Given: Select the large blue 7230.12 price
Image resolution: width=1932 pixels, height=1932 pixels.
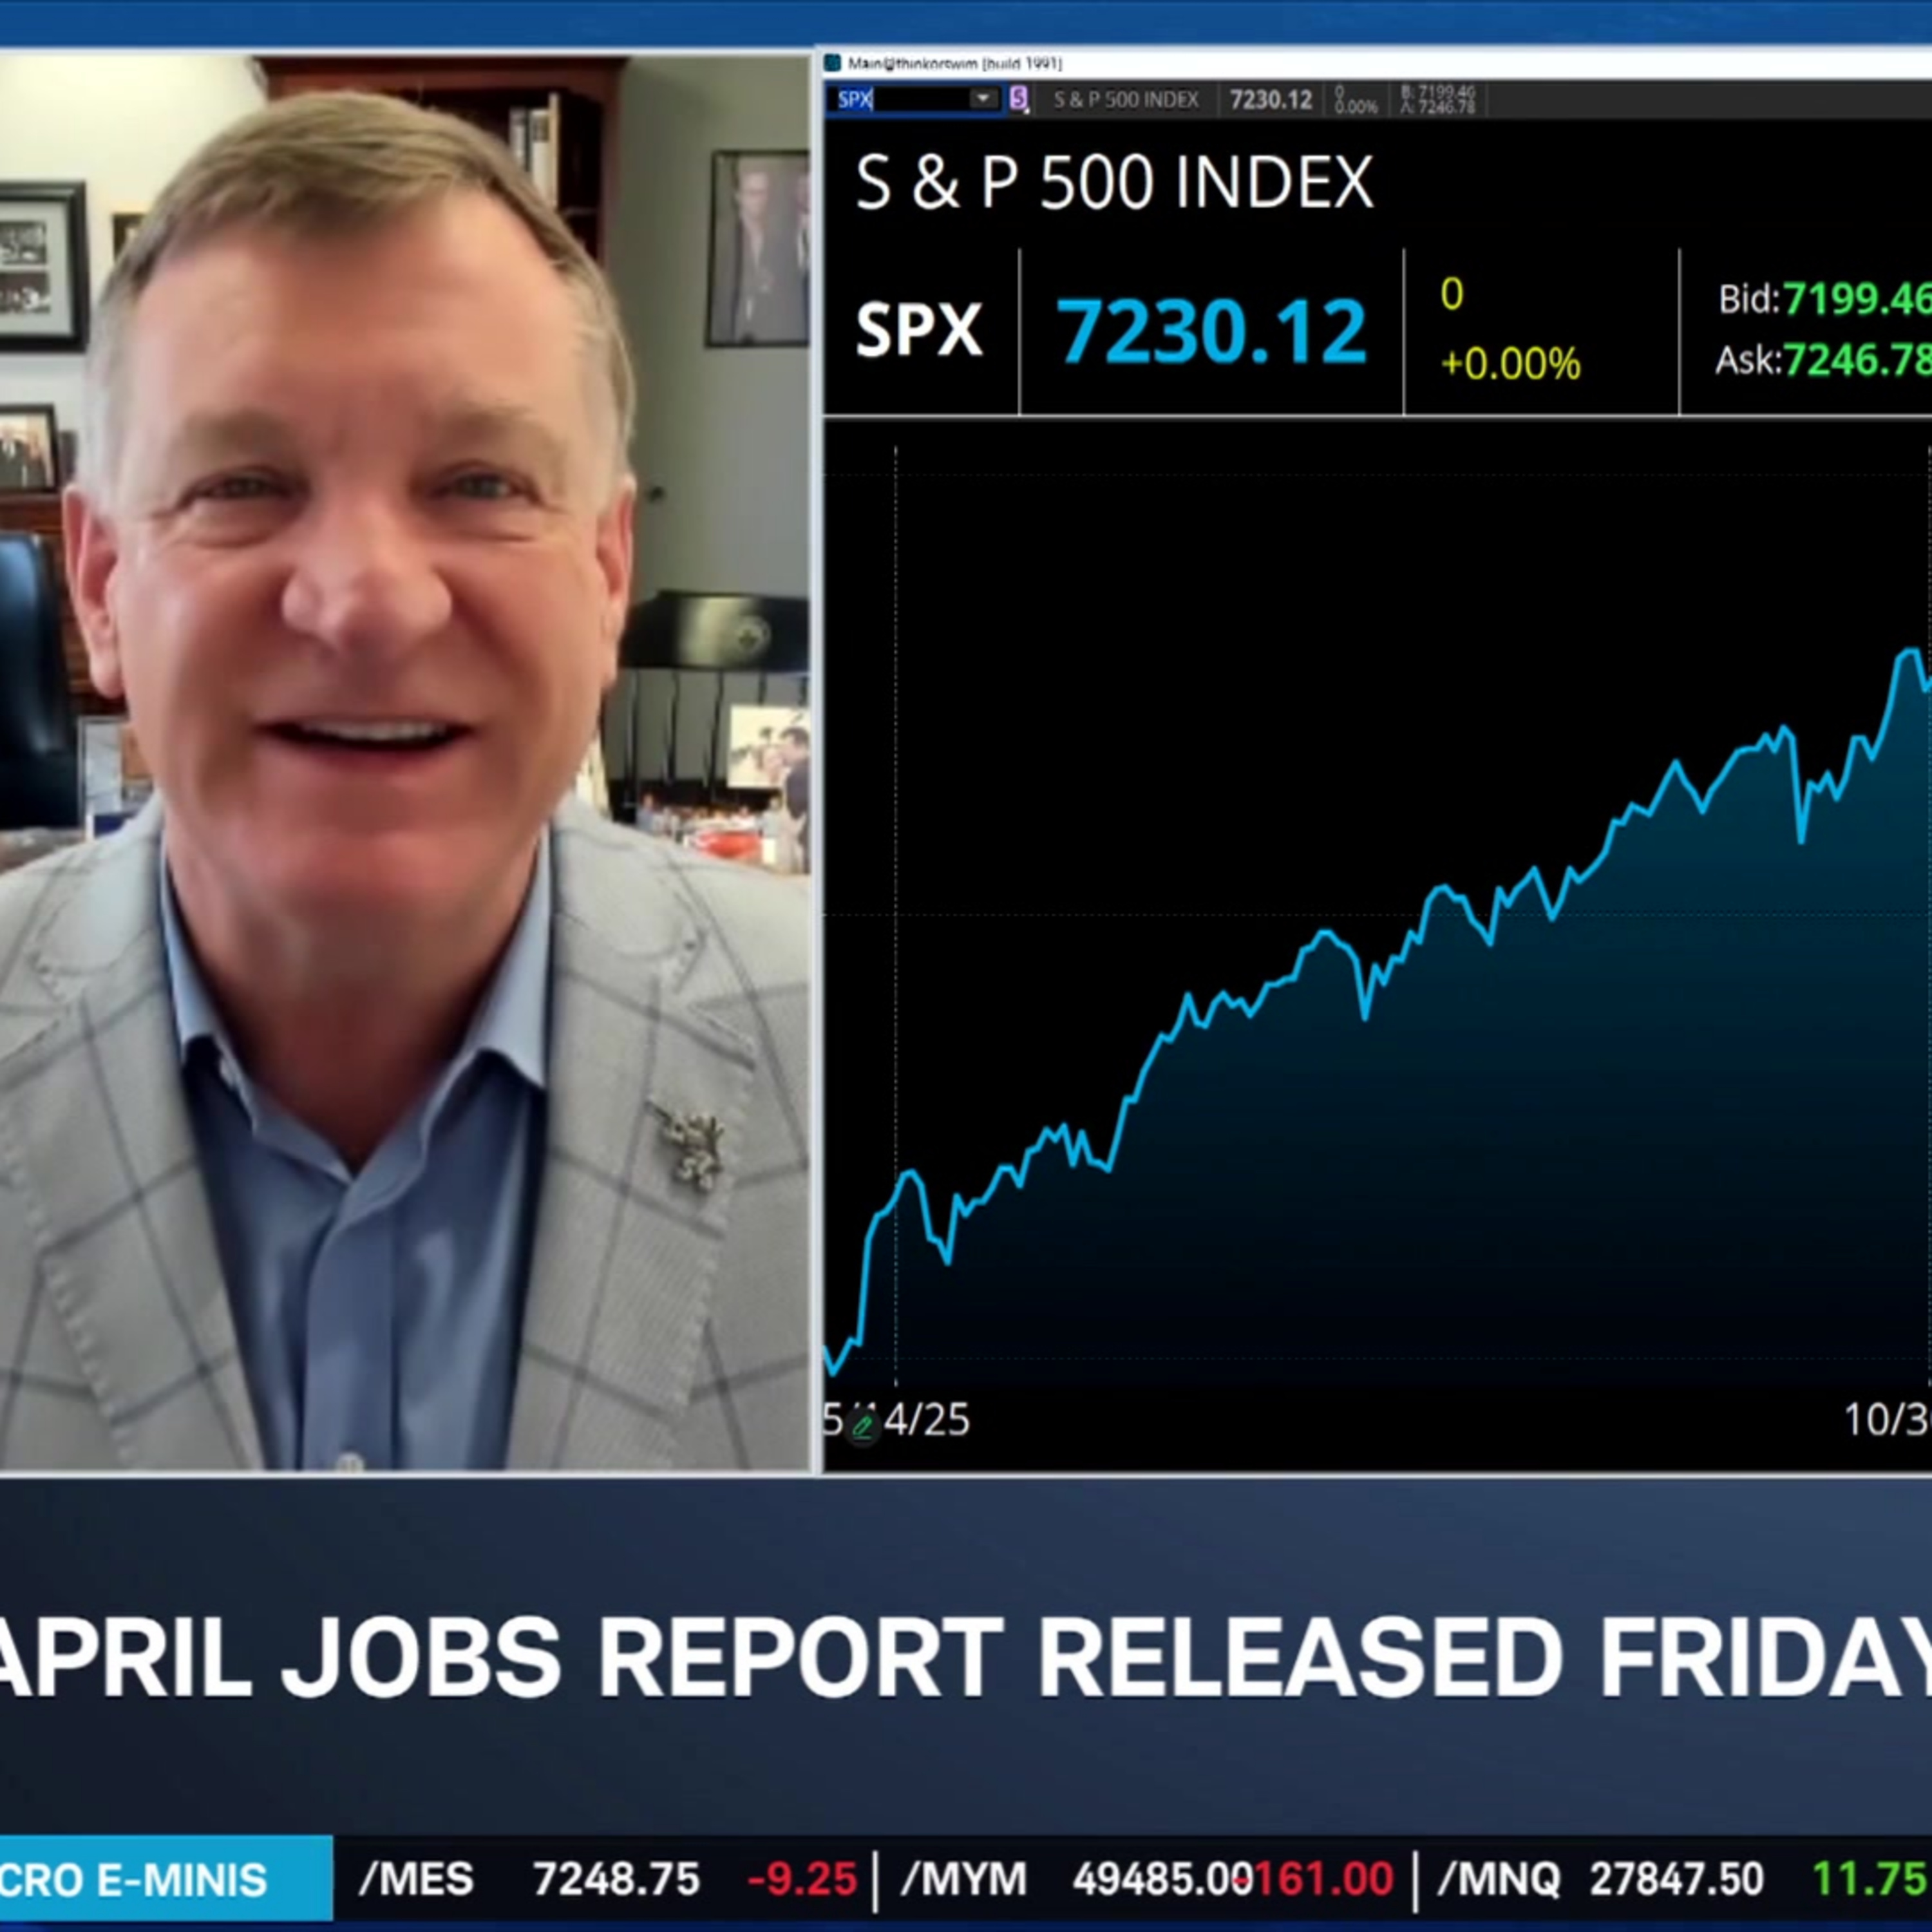Looking at the screenshot, I should click(1211, 331).
